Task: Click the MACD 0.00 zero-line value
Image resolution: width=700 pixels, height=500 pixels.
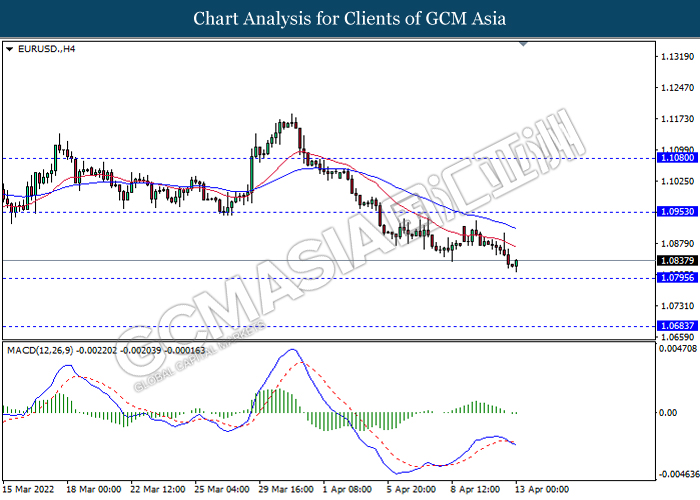Action: tap(668, 412)
